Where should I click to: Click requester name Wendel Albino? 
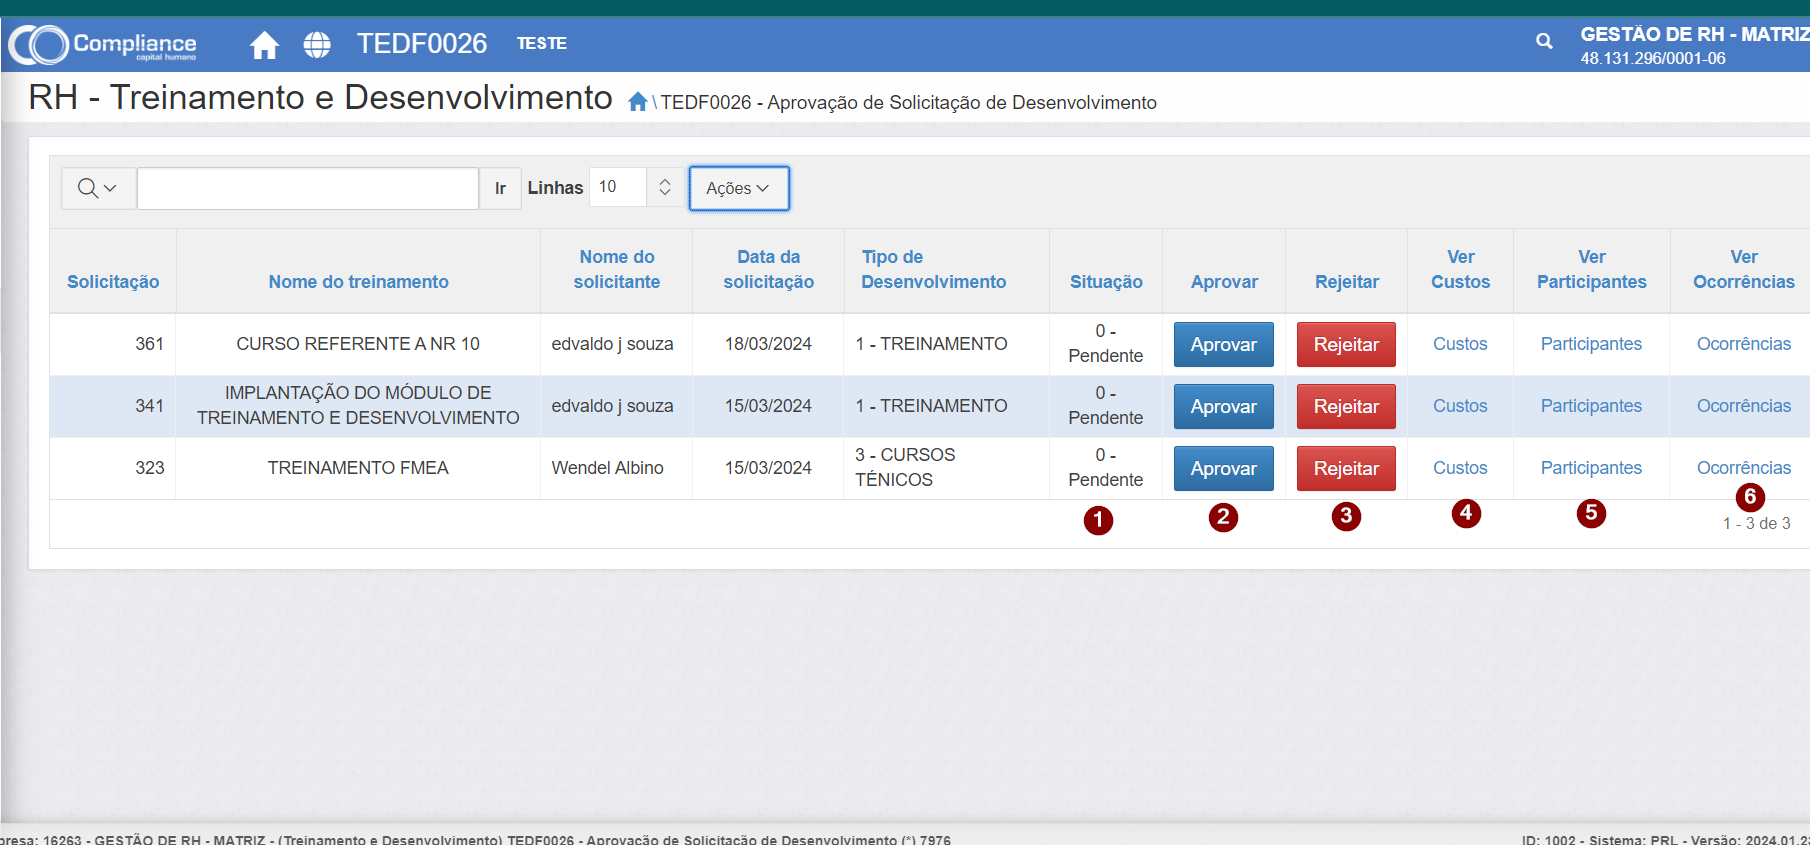point(607,468)
